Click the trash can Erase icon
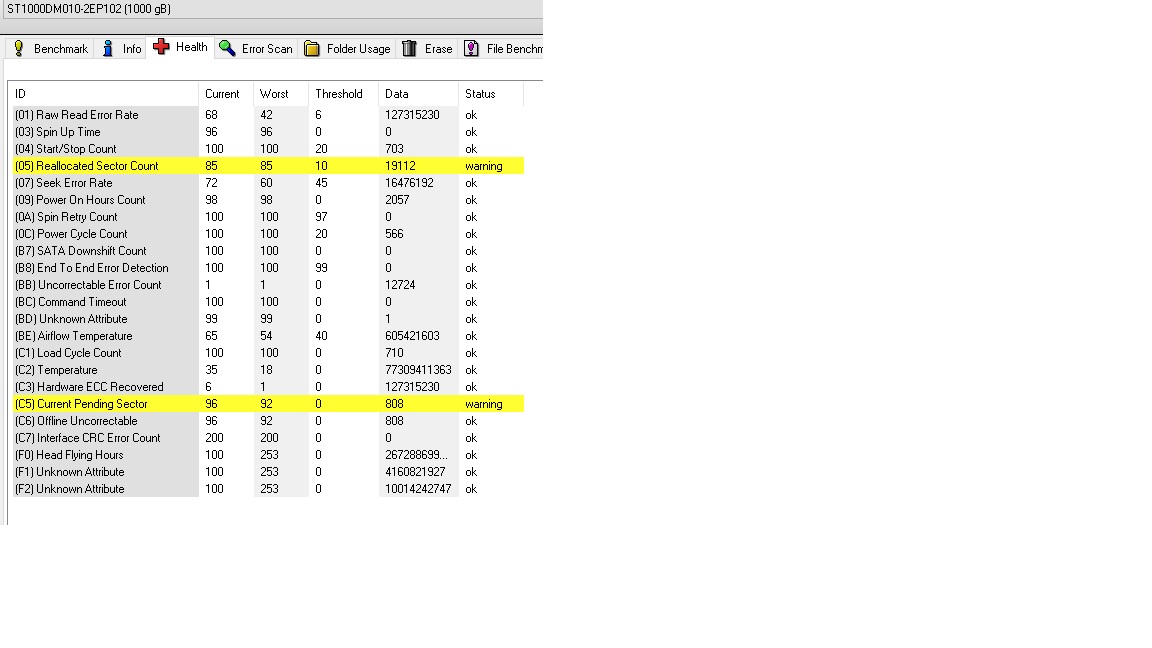 coord(410,48)
